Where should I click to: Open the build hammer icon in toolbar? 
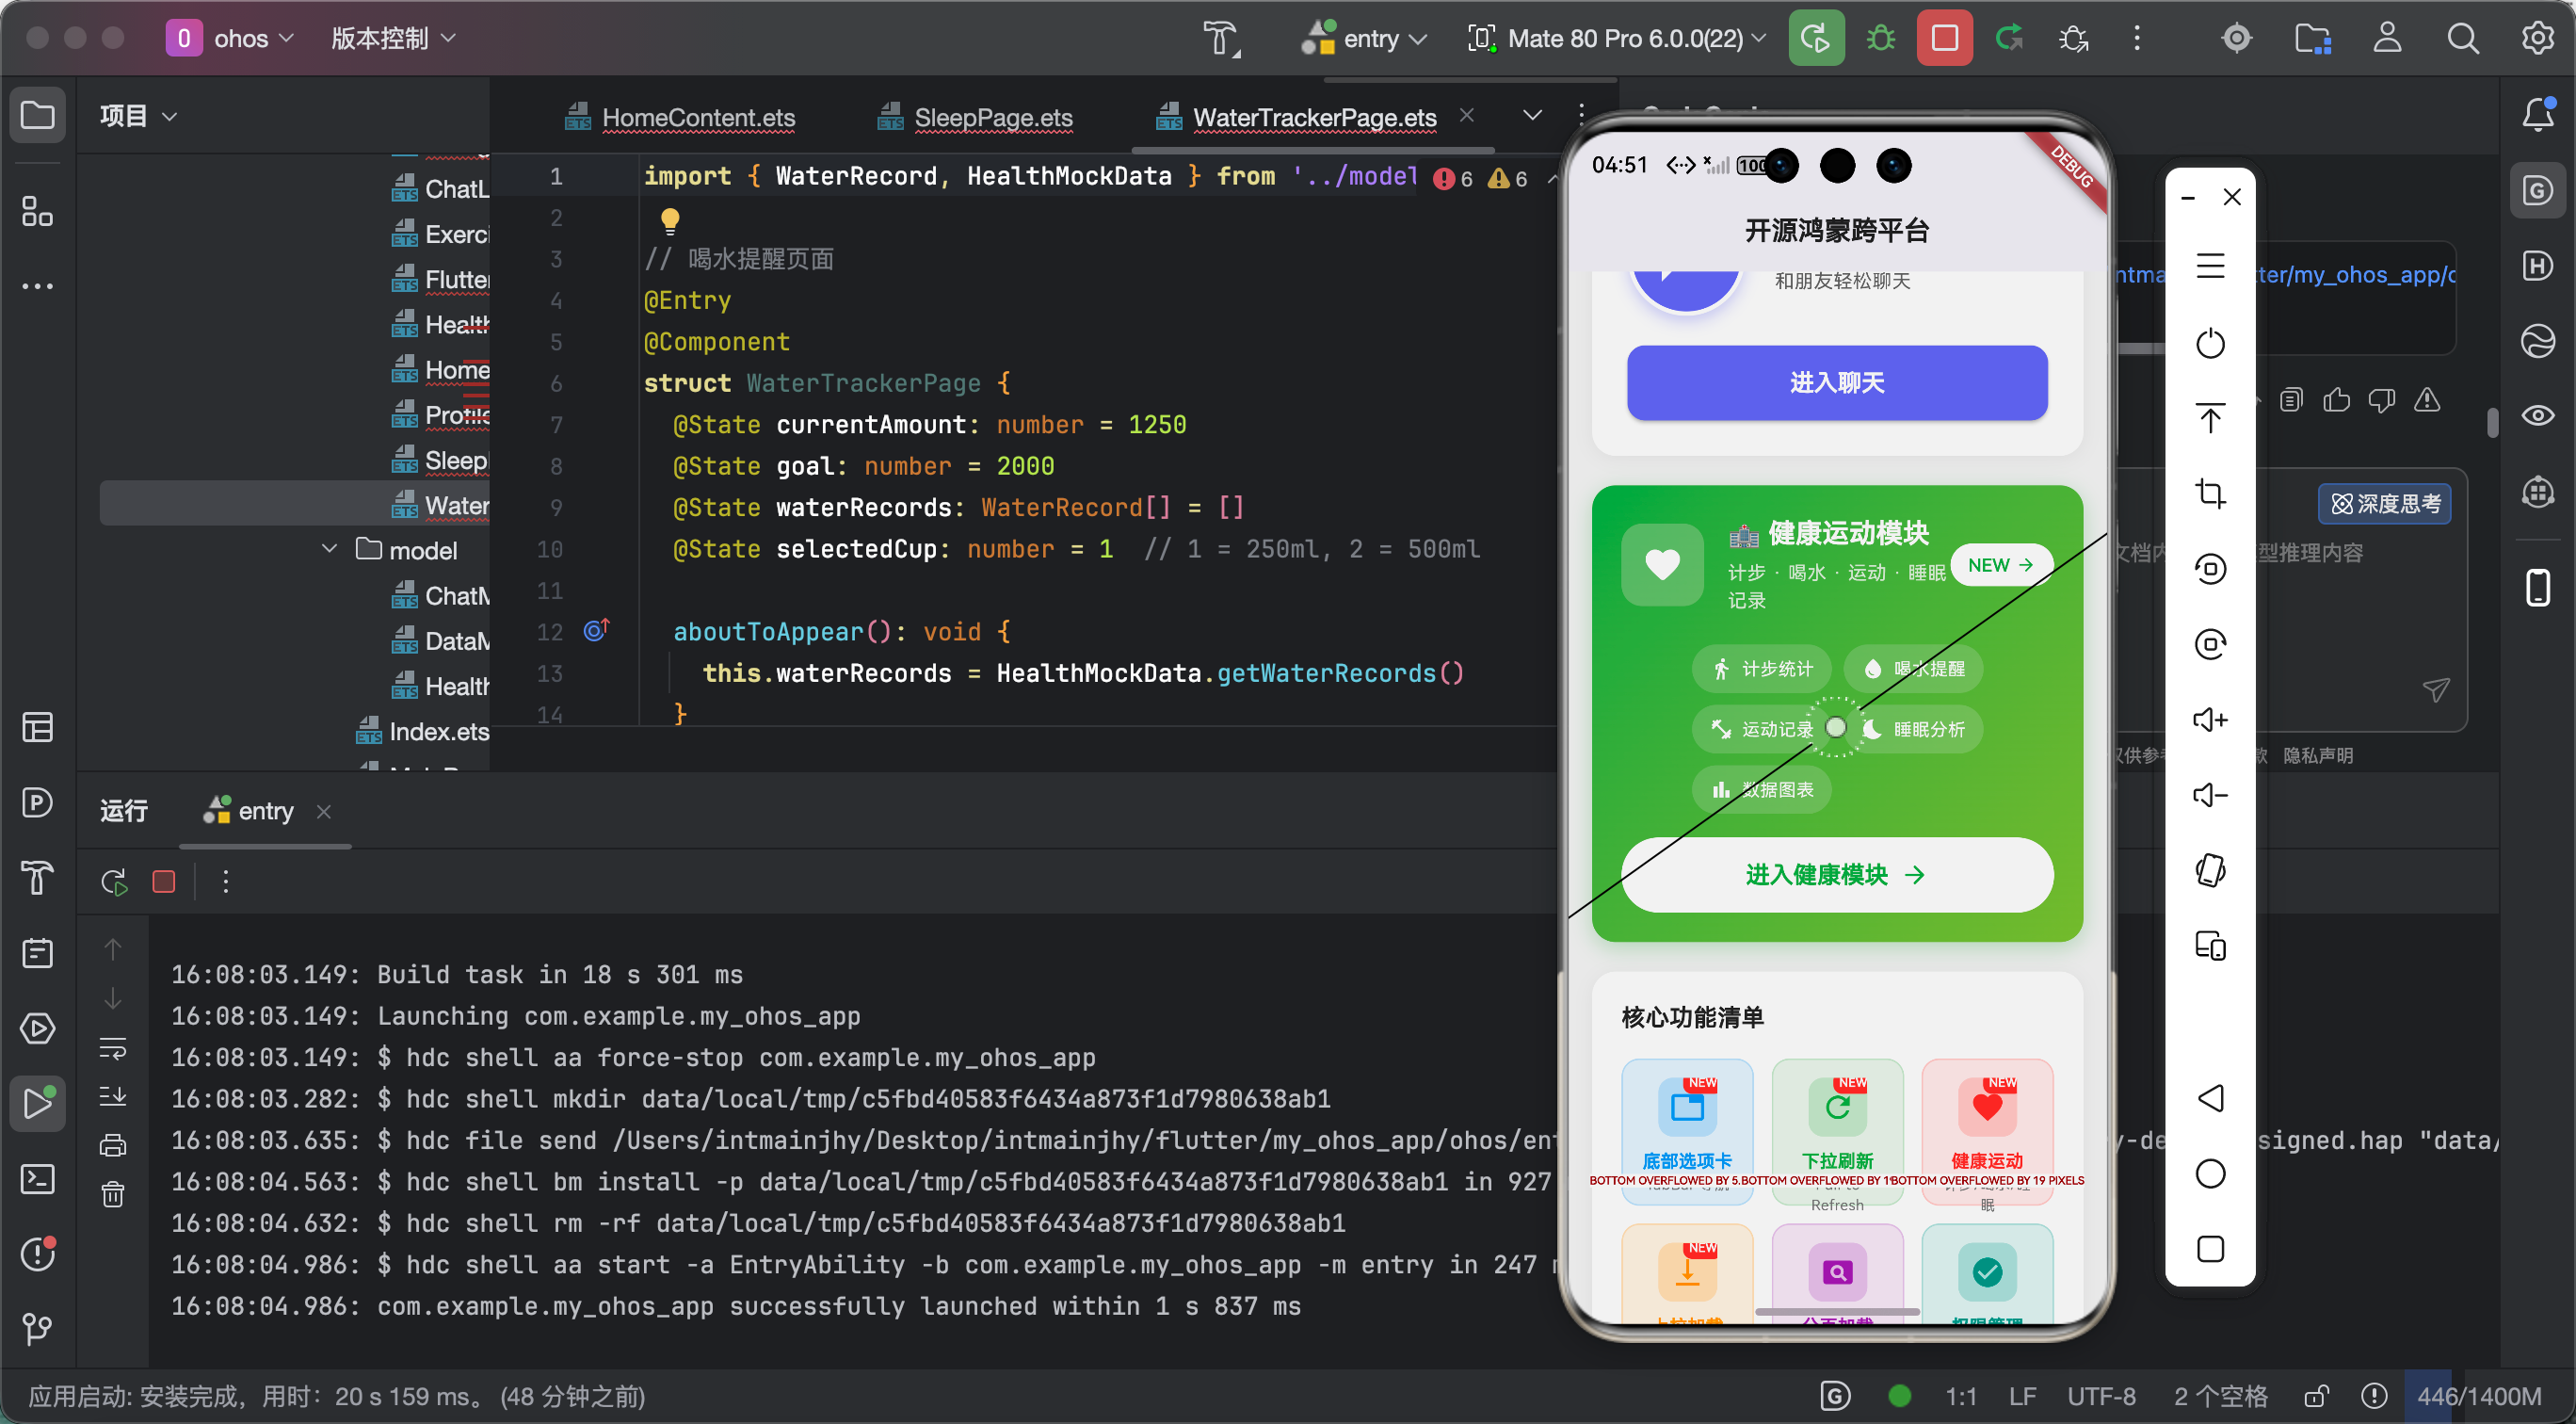pos(1220,38)
